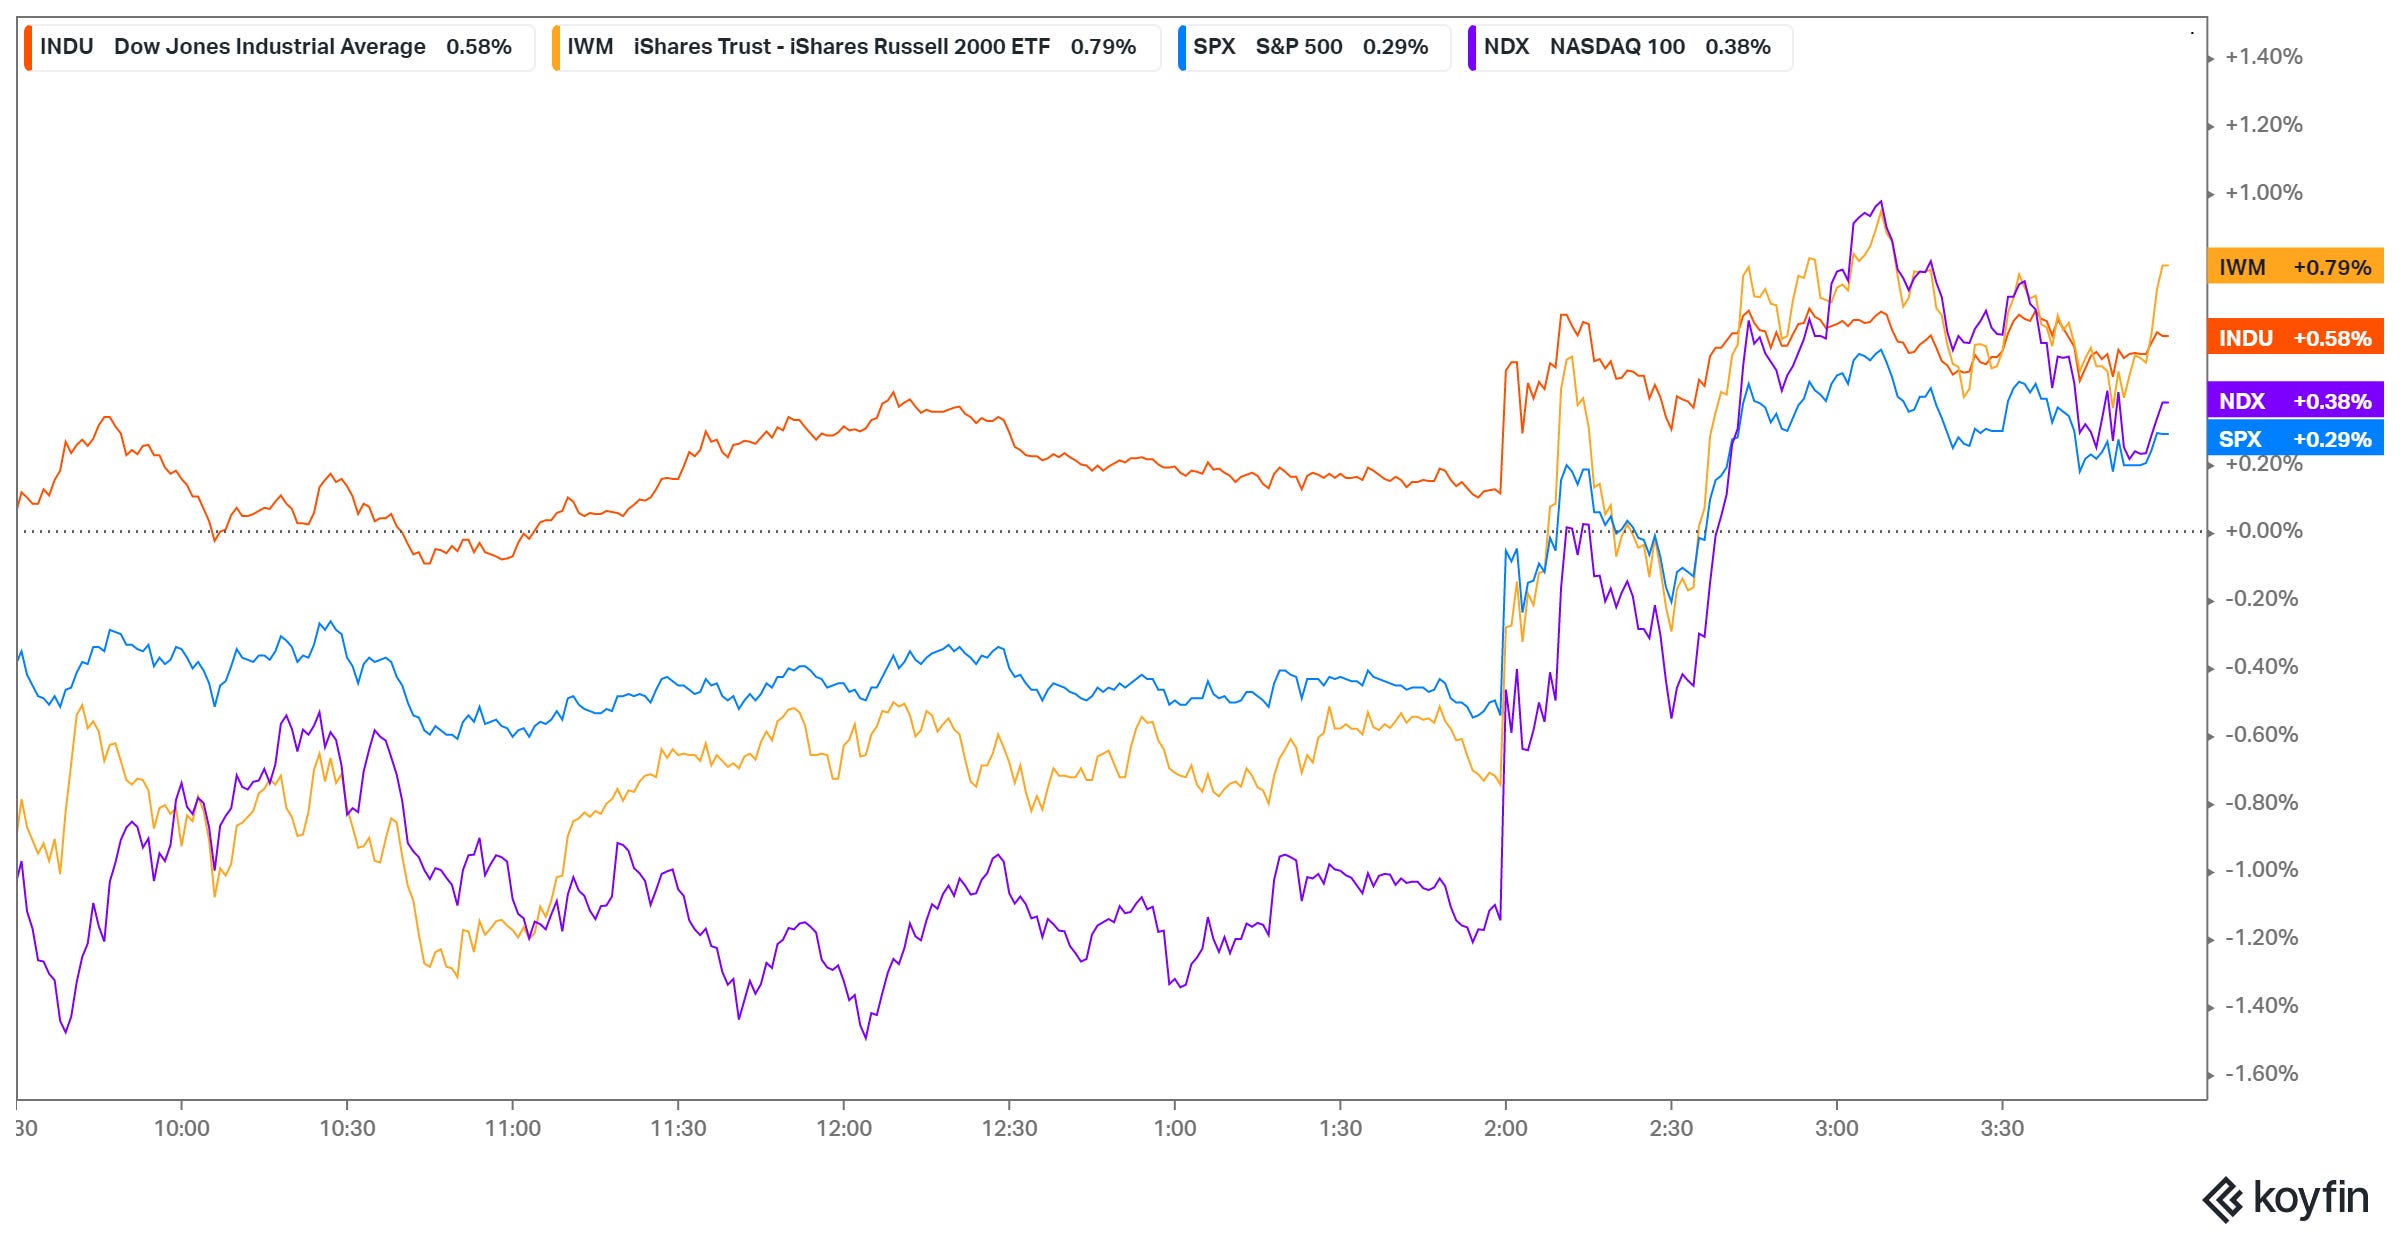Click the SPX +0.29% price tag

pyautogui.click(x=2295, y=439)
